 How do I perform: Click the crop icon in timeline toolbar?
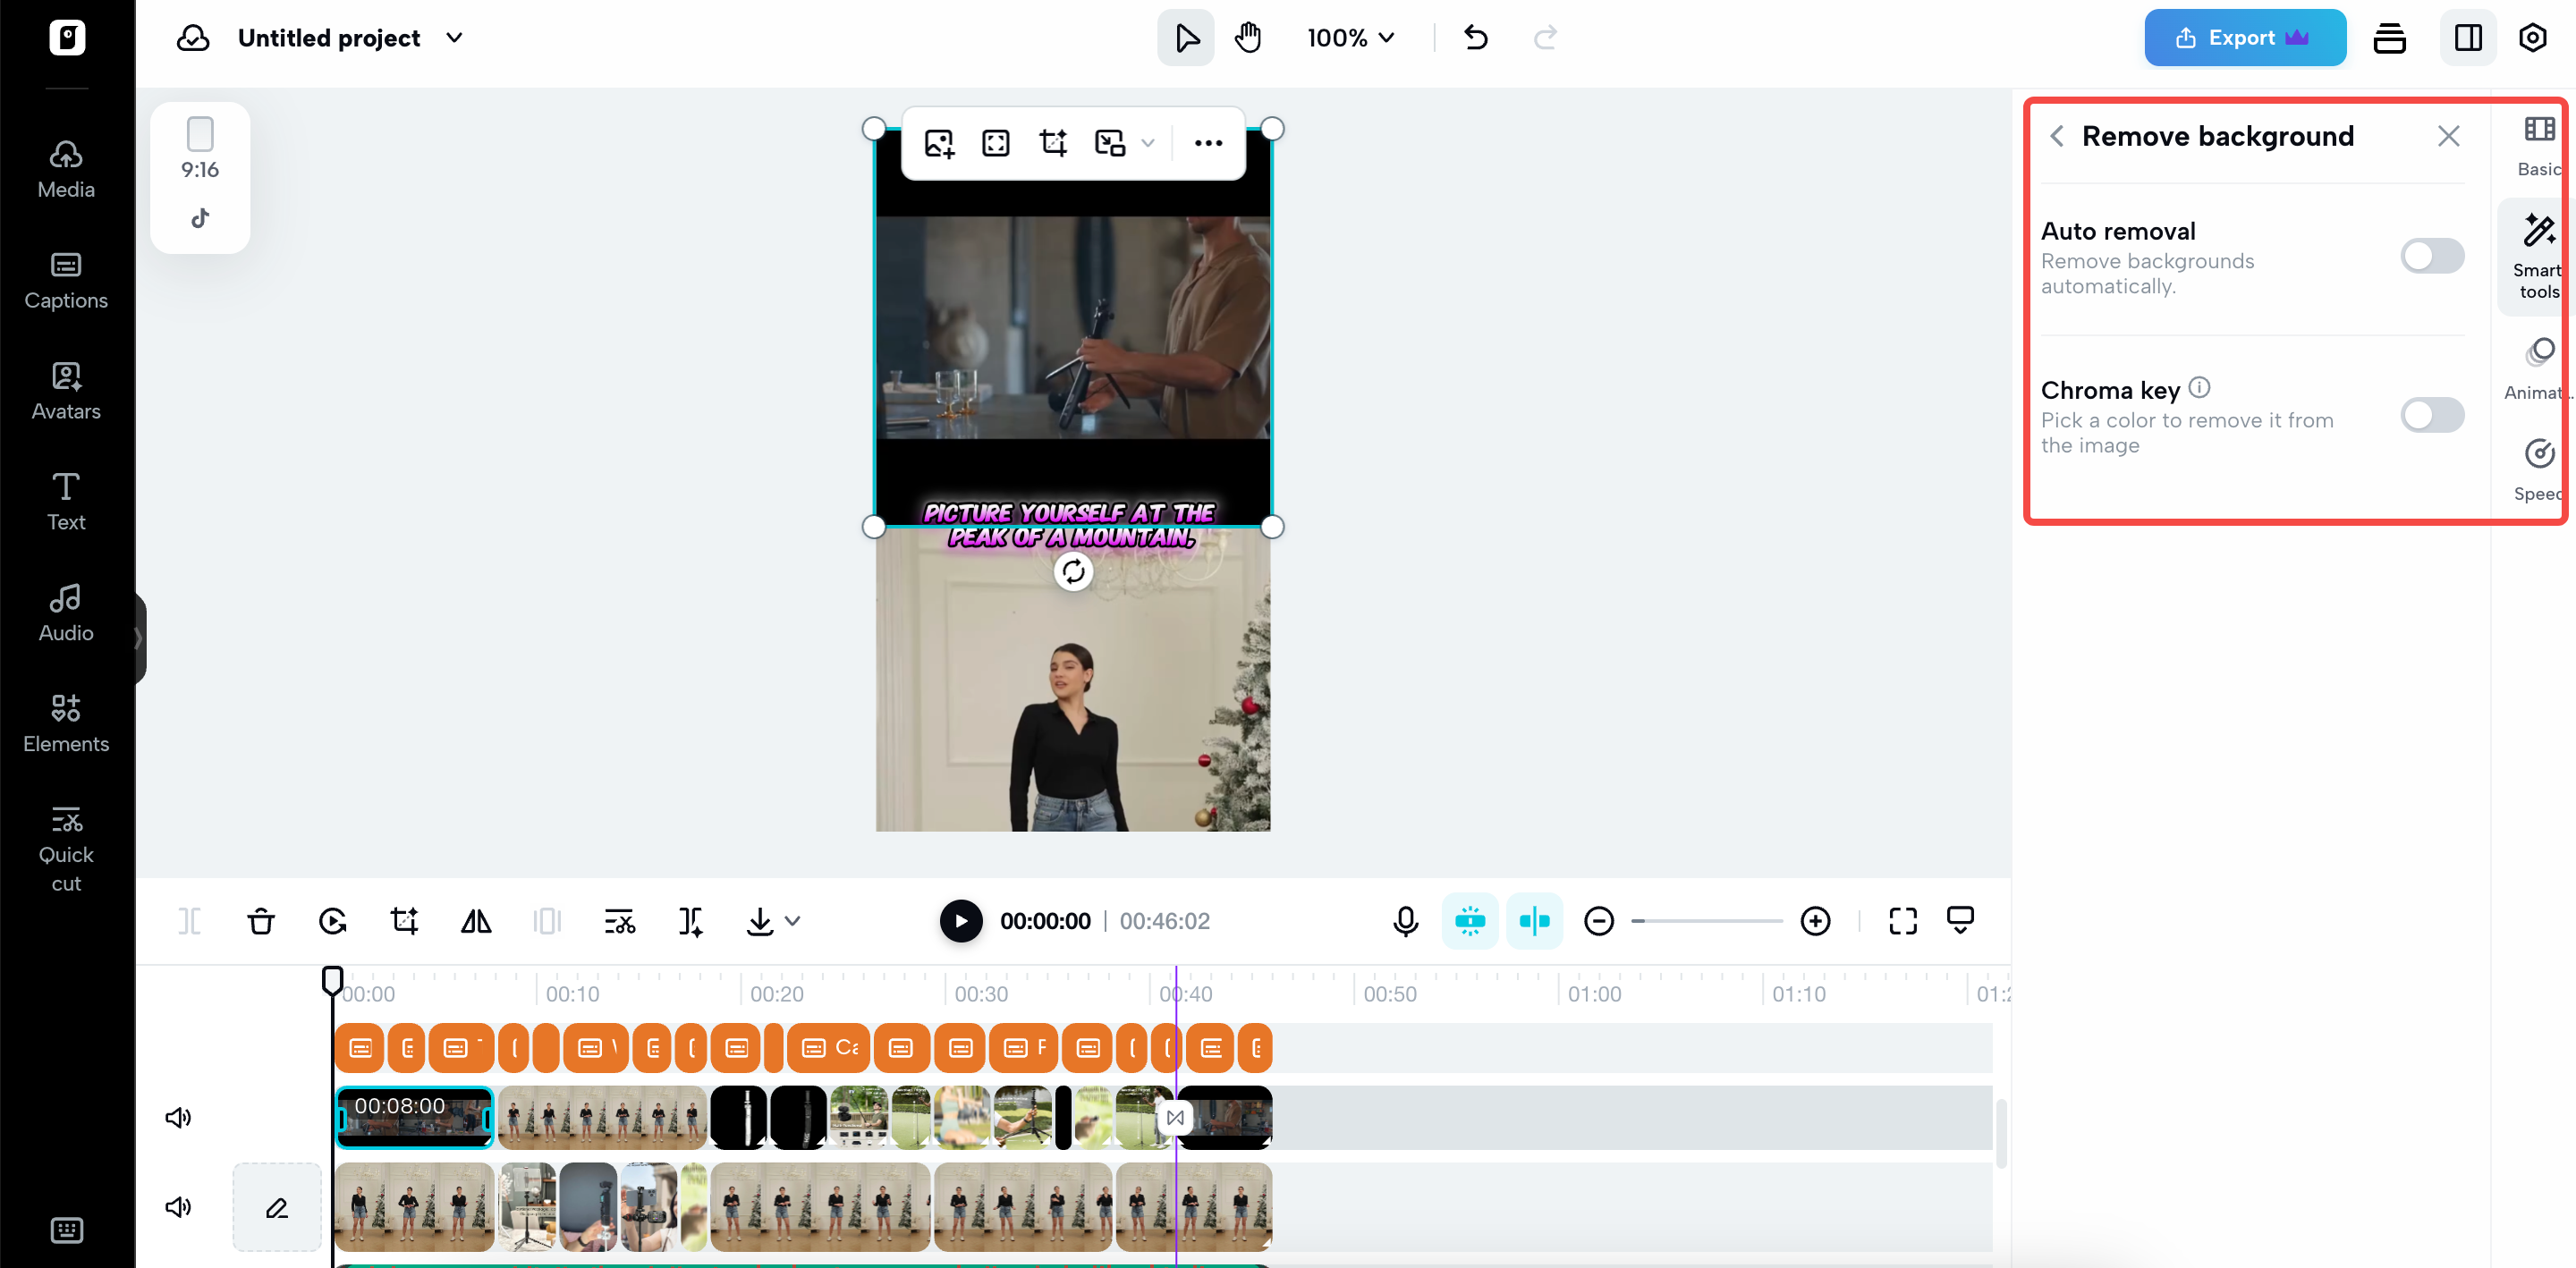(x=404, y=920)
